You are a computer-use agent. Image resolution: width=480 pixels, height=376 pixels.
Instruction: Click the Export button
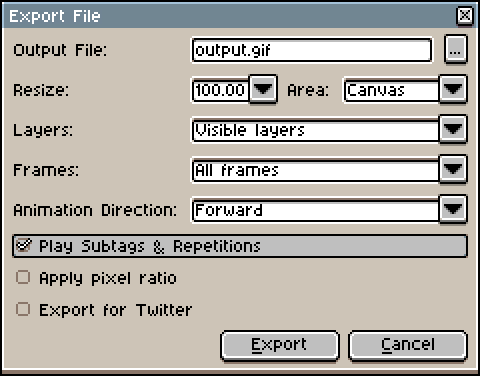(x=280, y=345)
